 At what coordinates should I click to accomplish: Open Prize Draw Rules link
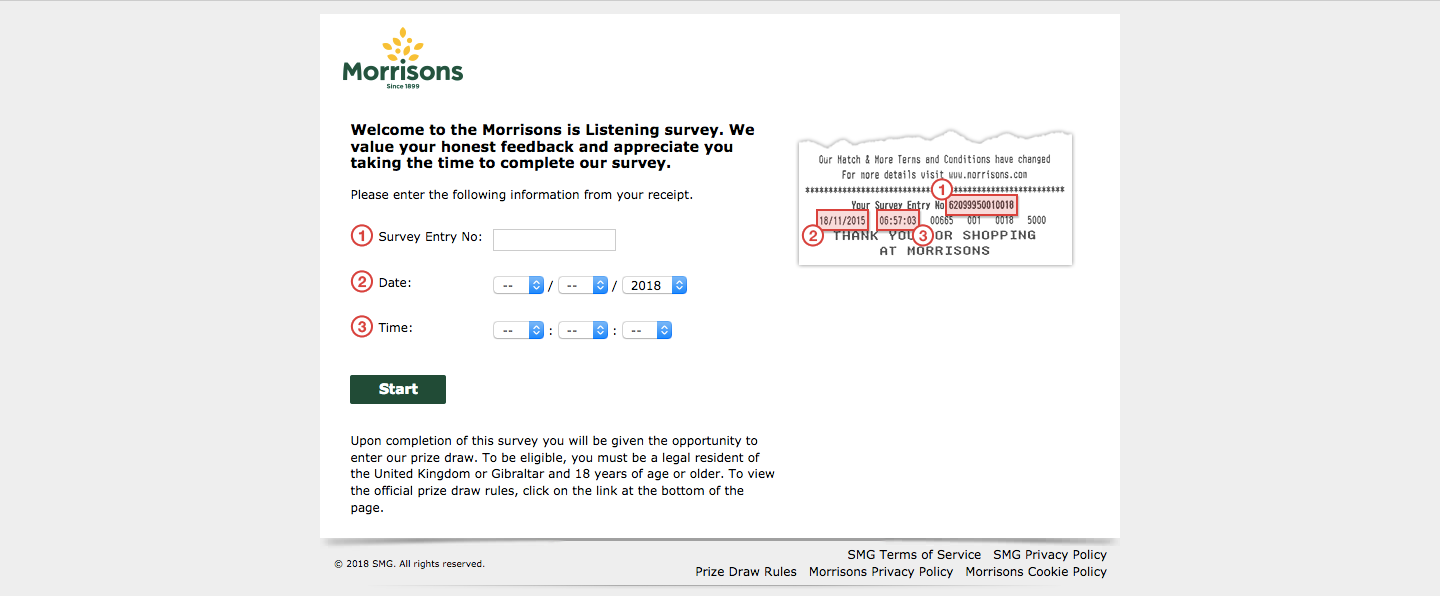click(x=746, y=572)
